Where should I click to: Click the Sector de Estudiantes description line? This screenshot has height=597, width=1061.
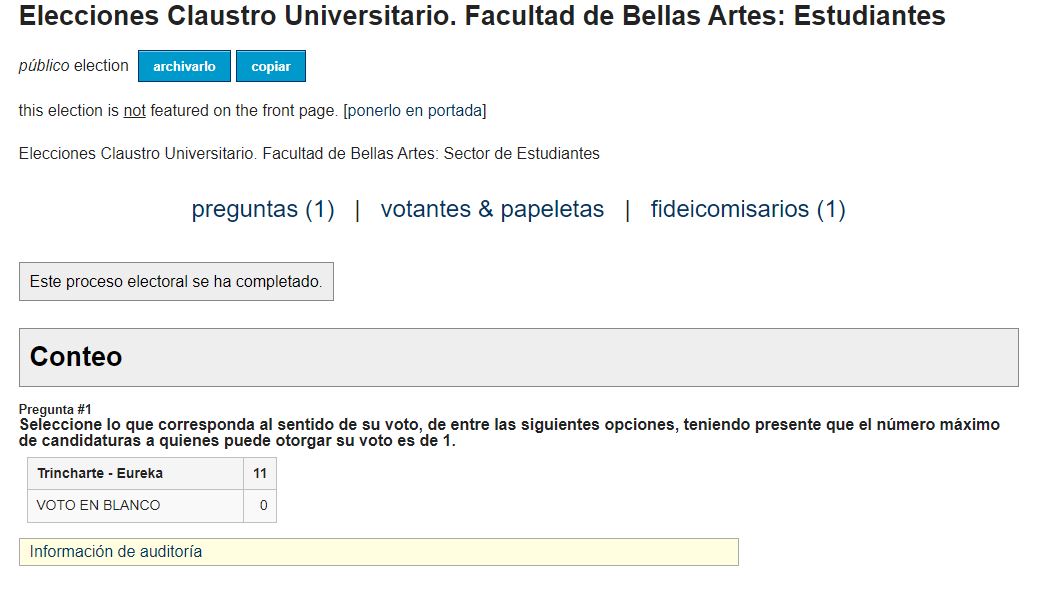tap(309, 154)
